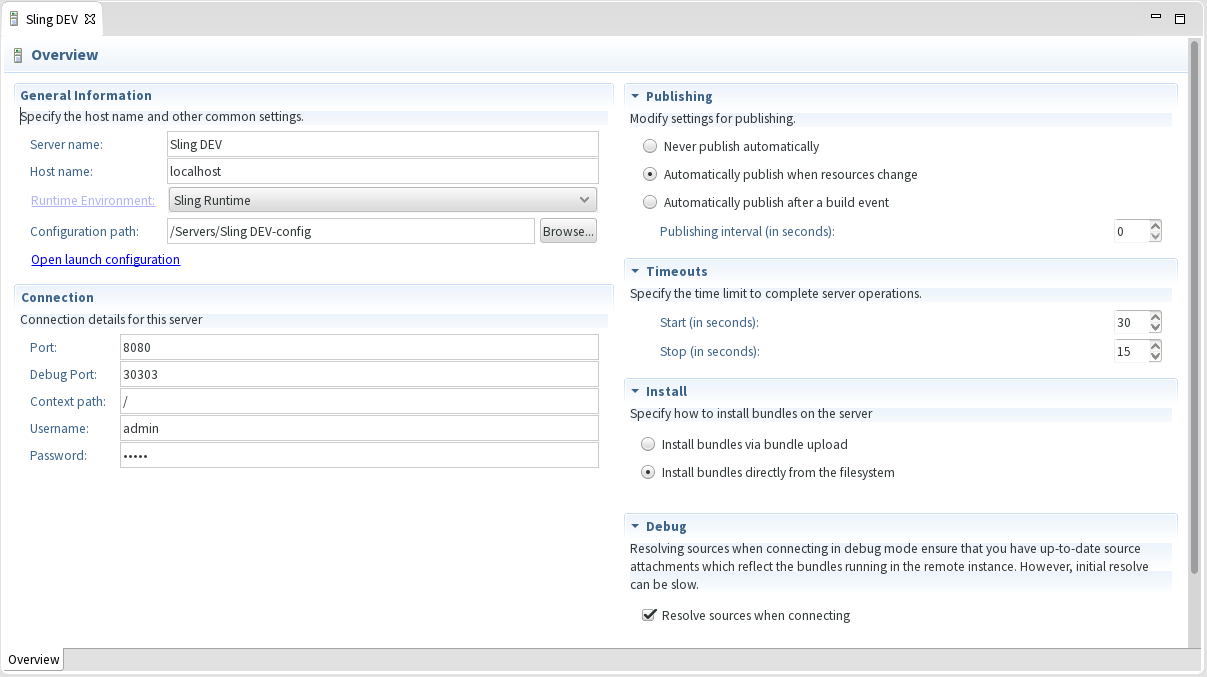Choose Install bundles via bundle upload
The width and height of the screenshot is (1207, 677).
pos(648,444)
